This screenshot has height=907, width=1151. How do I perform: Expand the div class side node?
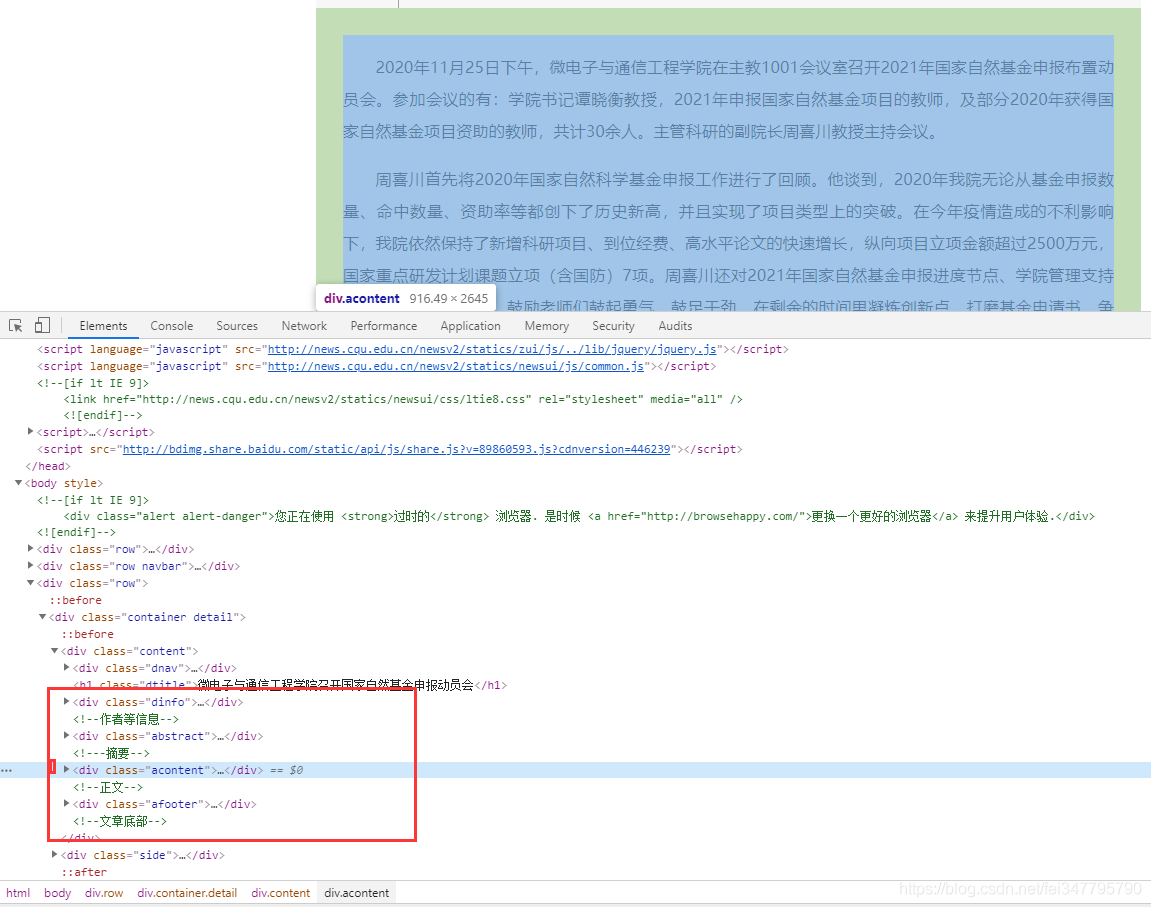tap(54, 854)
